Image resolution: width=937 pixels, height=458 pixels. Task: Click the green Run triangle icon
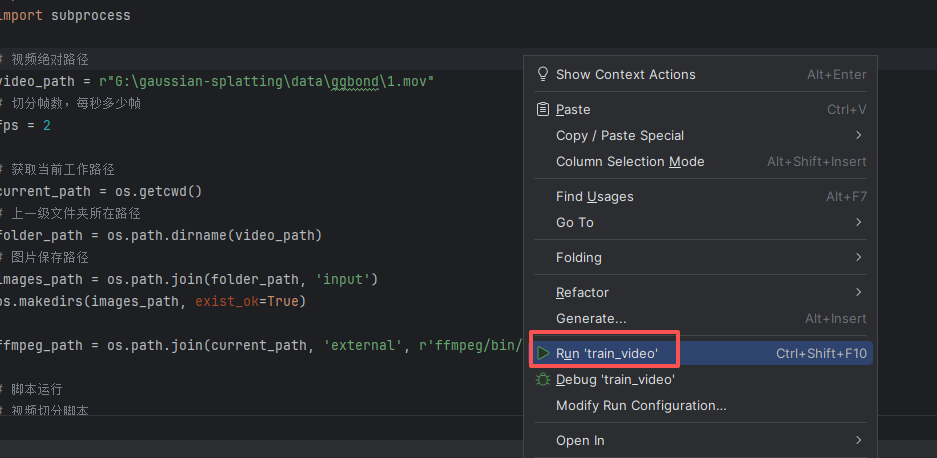click(x=543, y=353)
